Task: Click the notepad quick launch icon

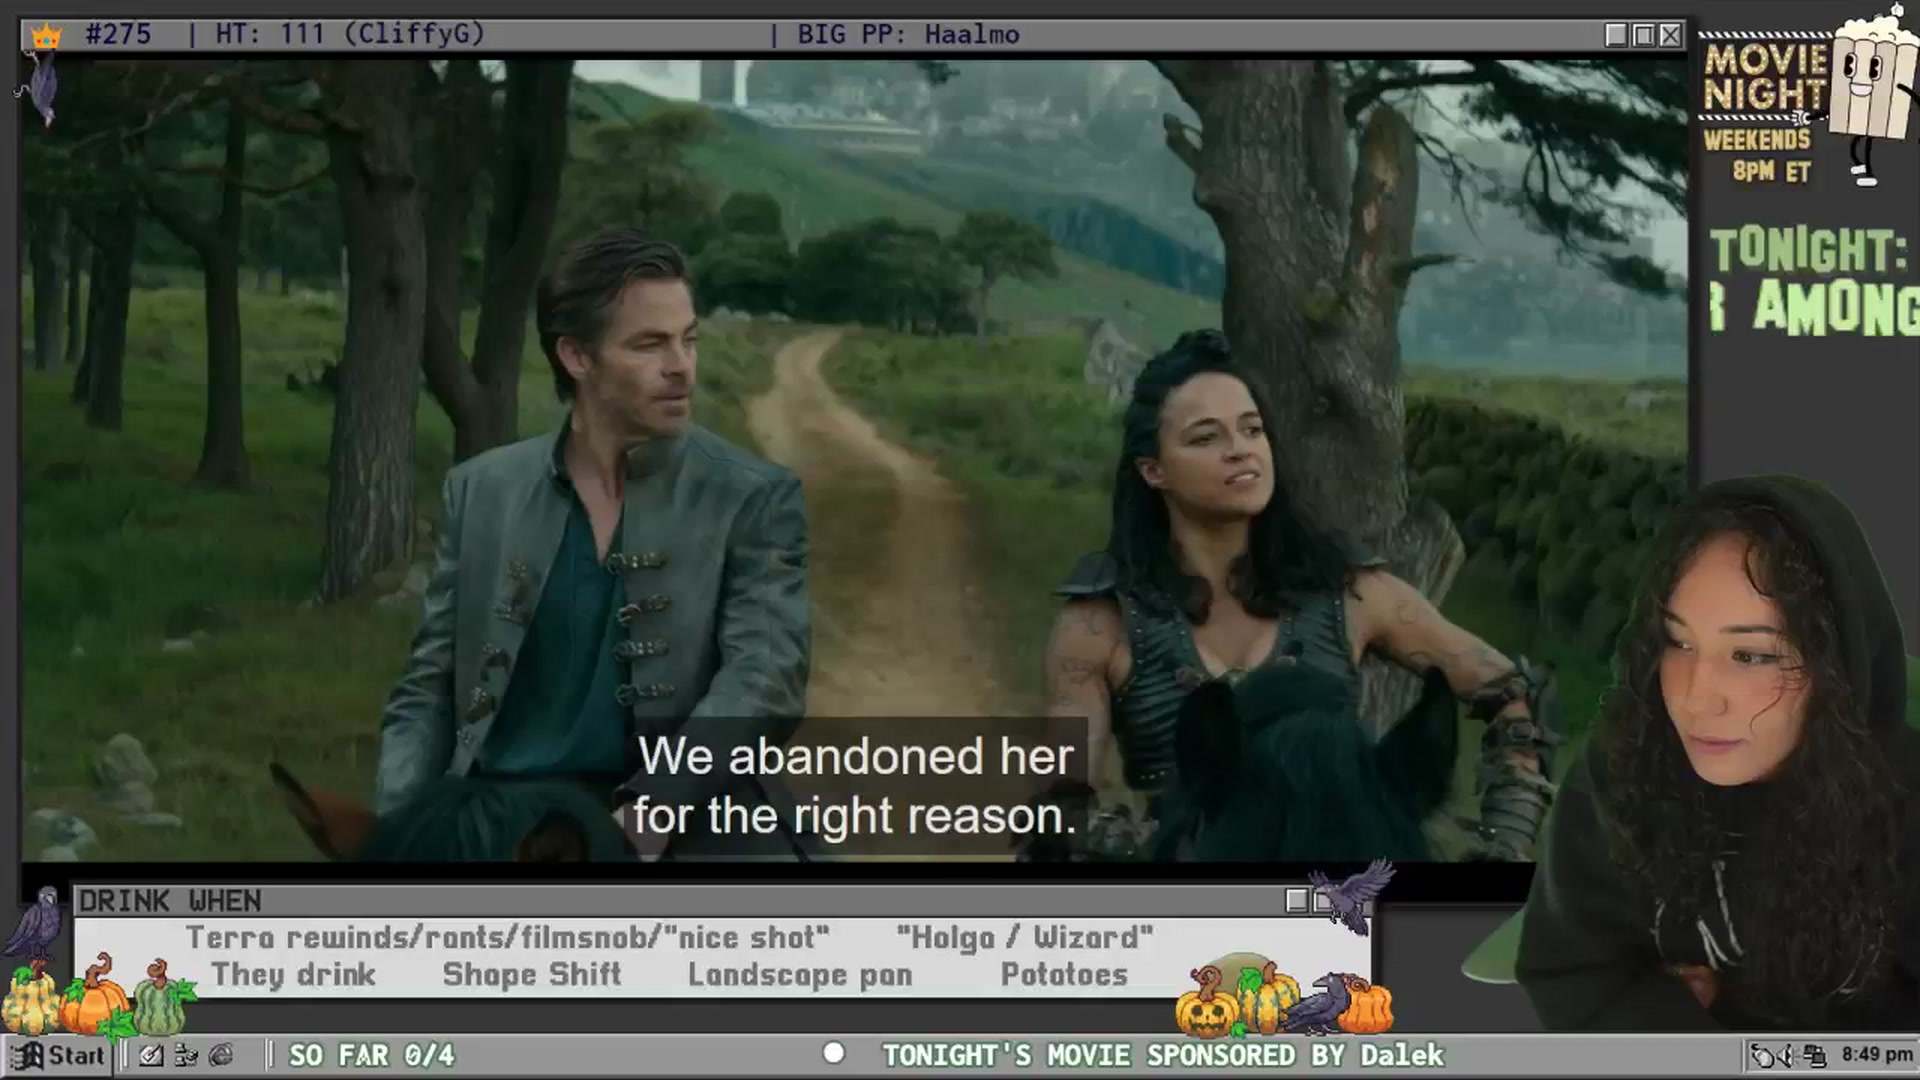Action: point(151,1055)
